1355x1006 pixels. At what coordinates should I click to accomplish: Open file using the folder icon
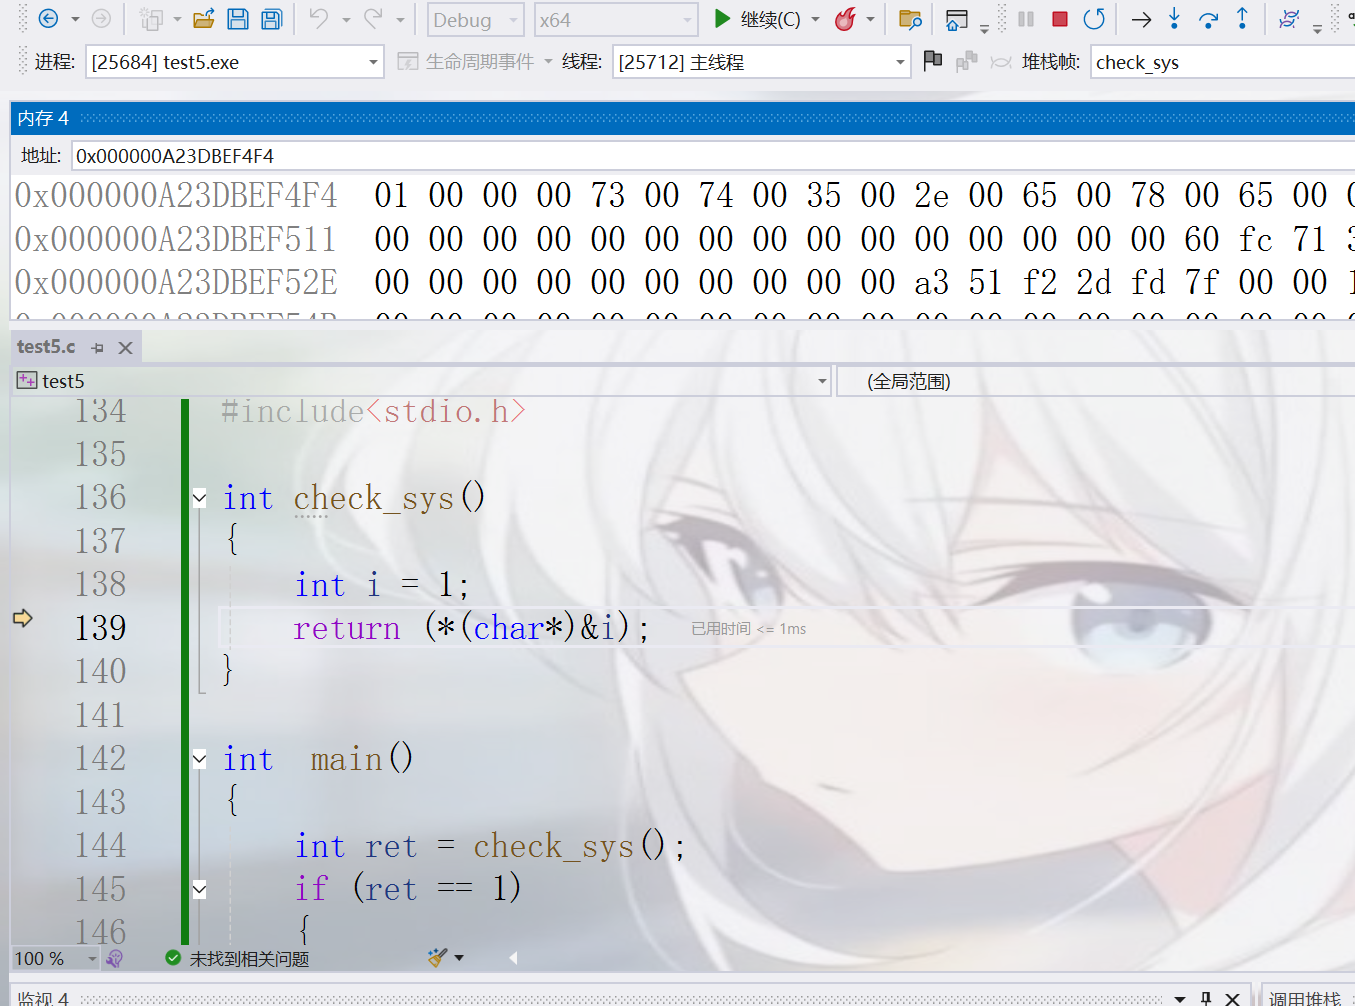click(204, 19)
